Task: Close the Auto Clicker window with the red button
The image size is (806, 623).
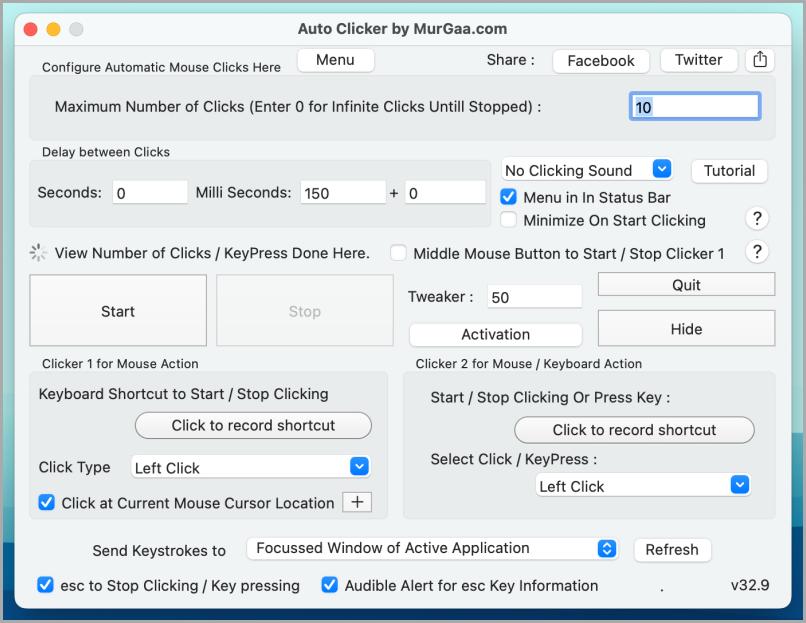Action: [x=30, y=29]
